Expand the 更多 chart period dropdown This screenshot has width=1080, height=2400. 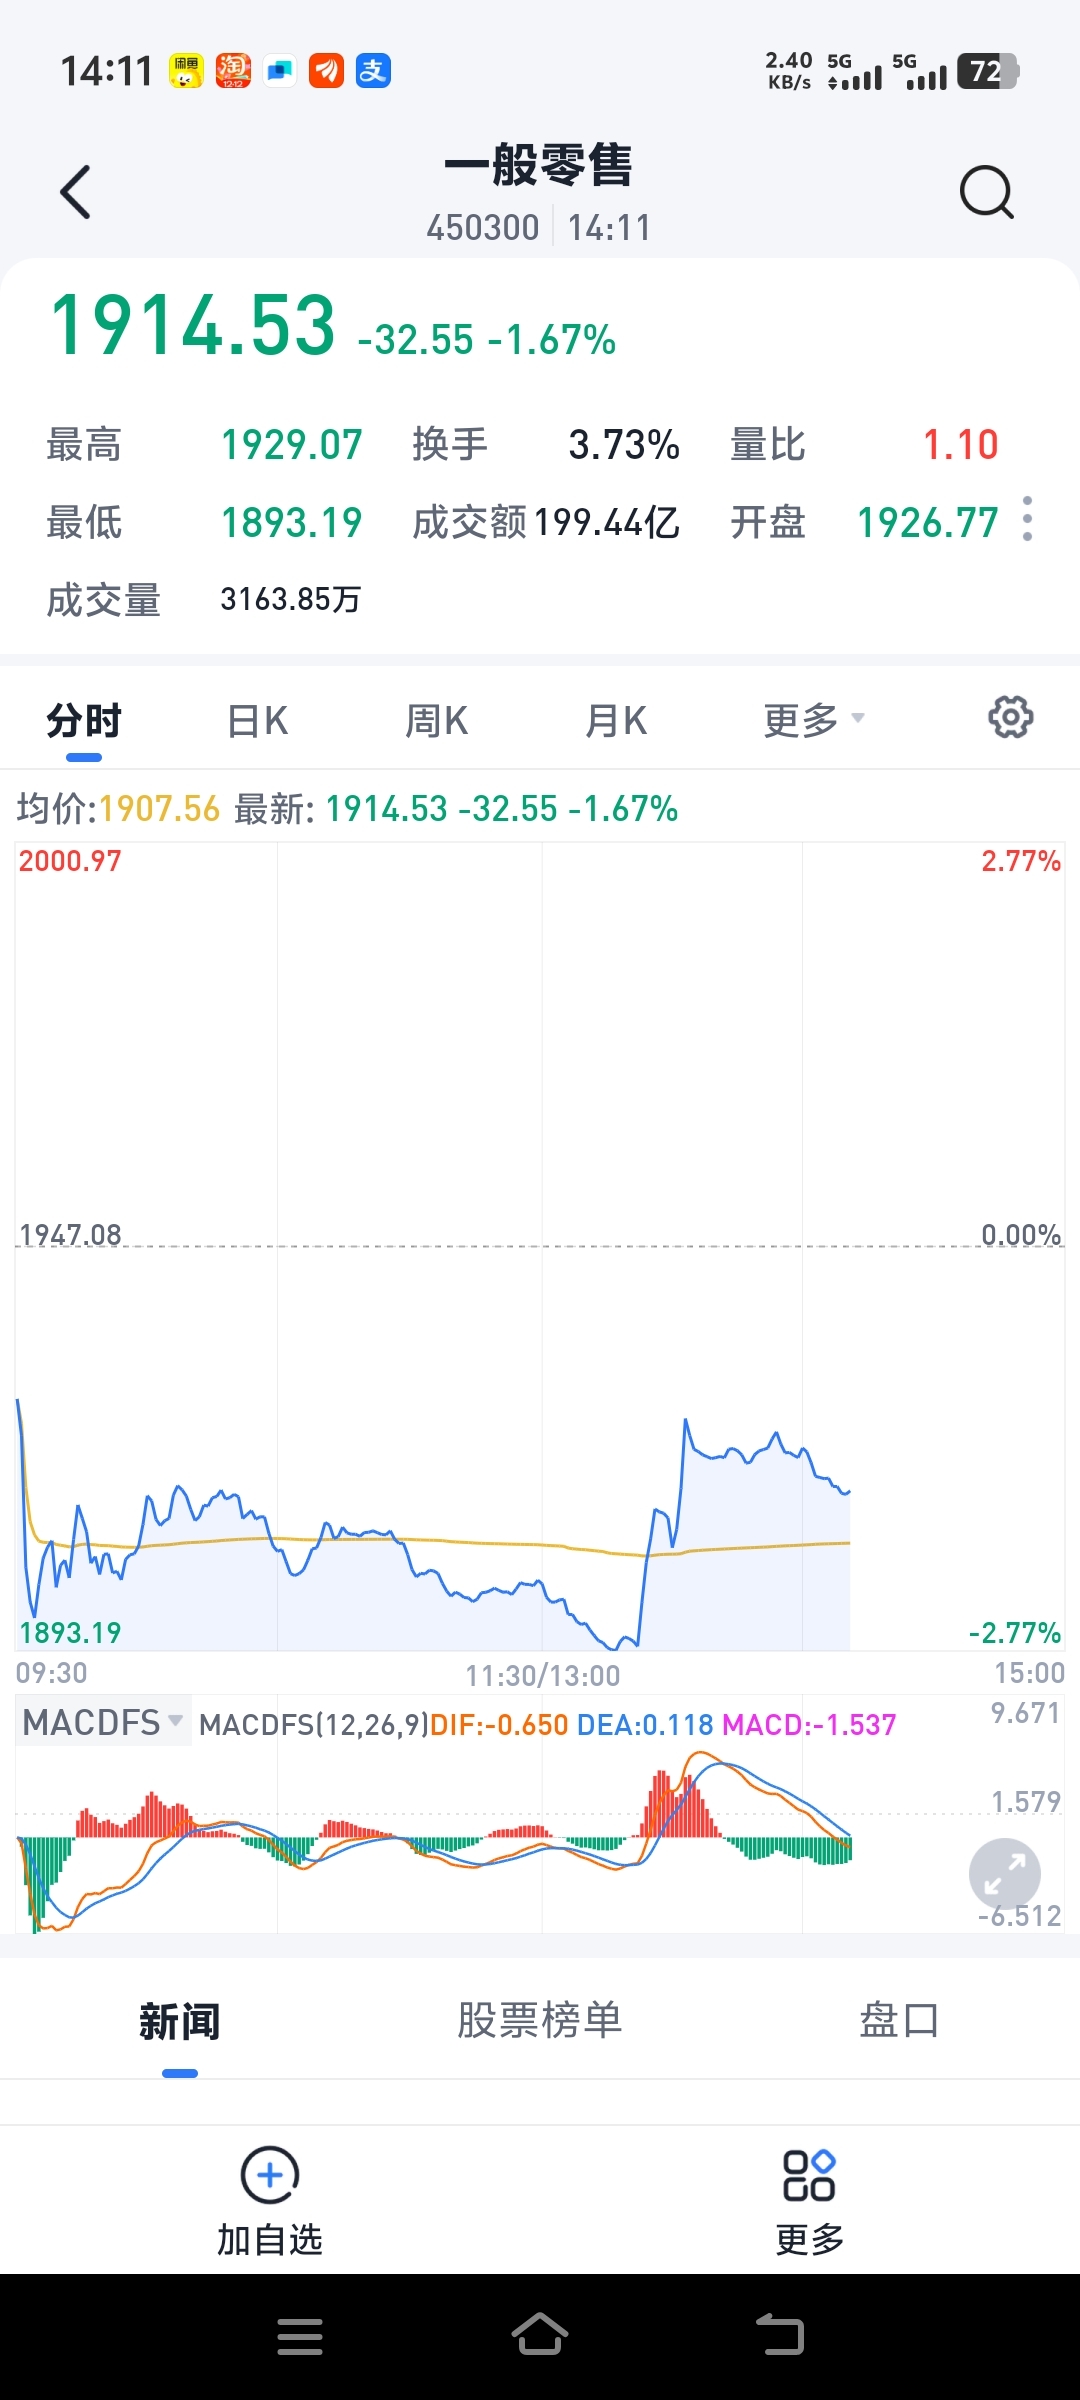813,720
